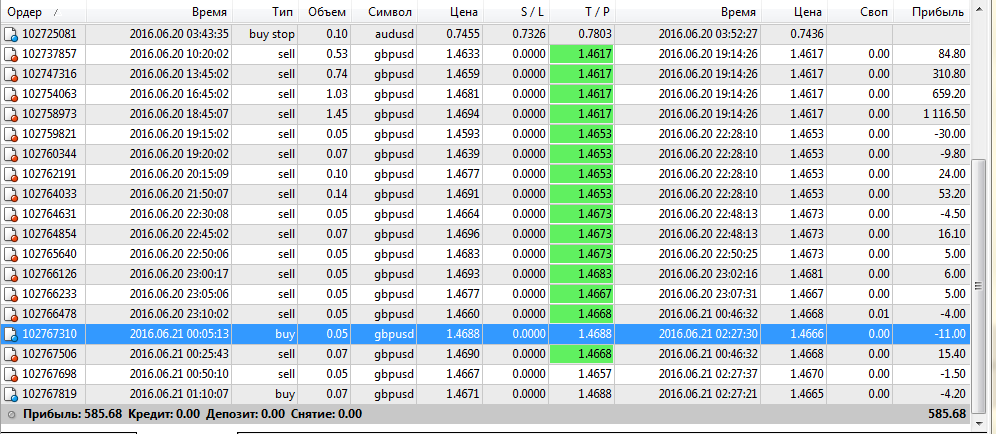Image resolution: width=996 pixels, height=434 pixels.
Task: Click order icon for 102764631
Action: coord(11,214)
